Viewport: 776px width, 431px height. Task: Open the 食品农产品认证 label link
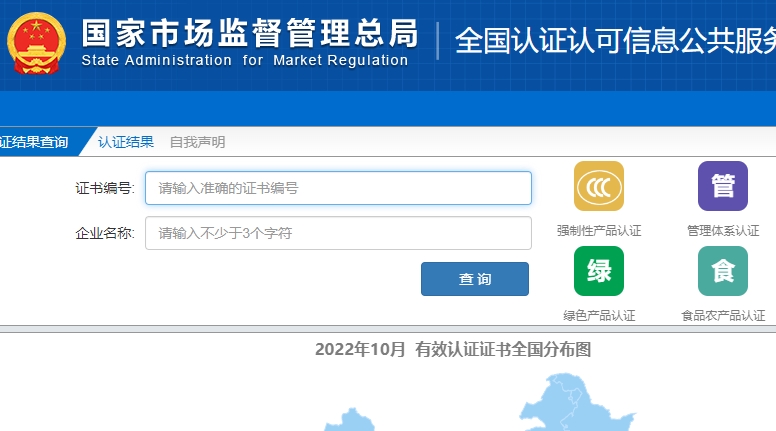[x=722, y=316]
